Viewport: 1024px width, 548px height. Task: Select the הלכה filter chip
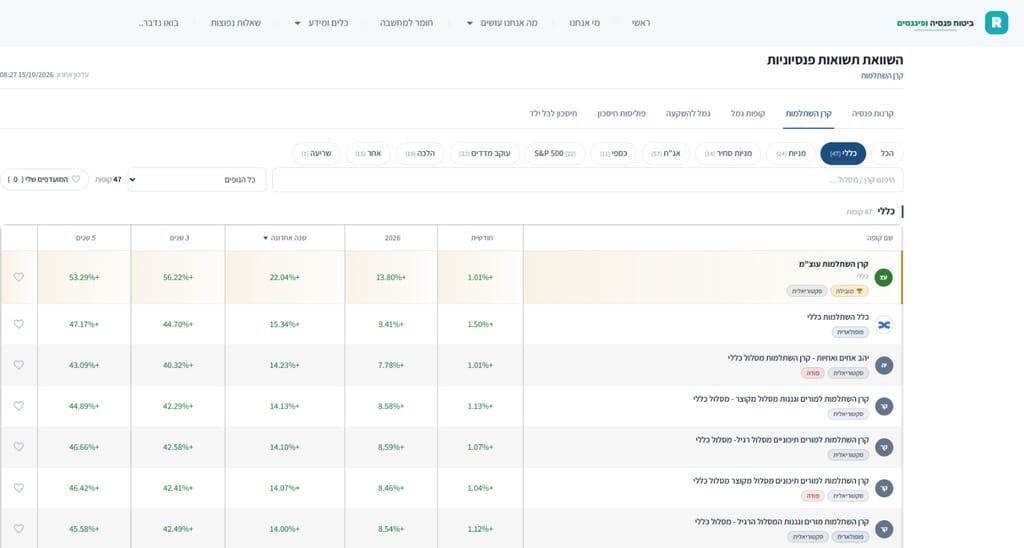point(420,153)
